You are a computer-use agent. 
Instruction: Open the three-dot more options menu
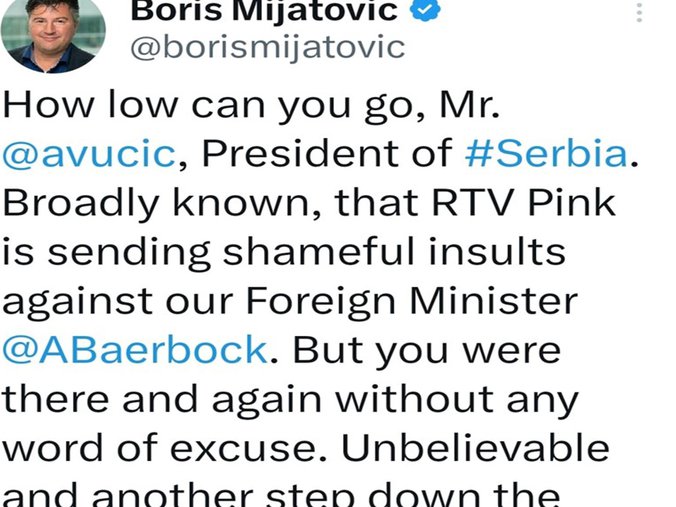(639, 12)
